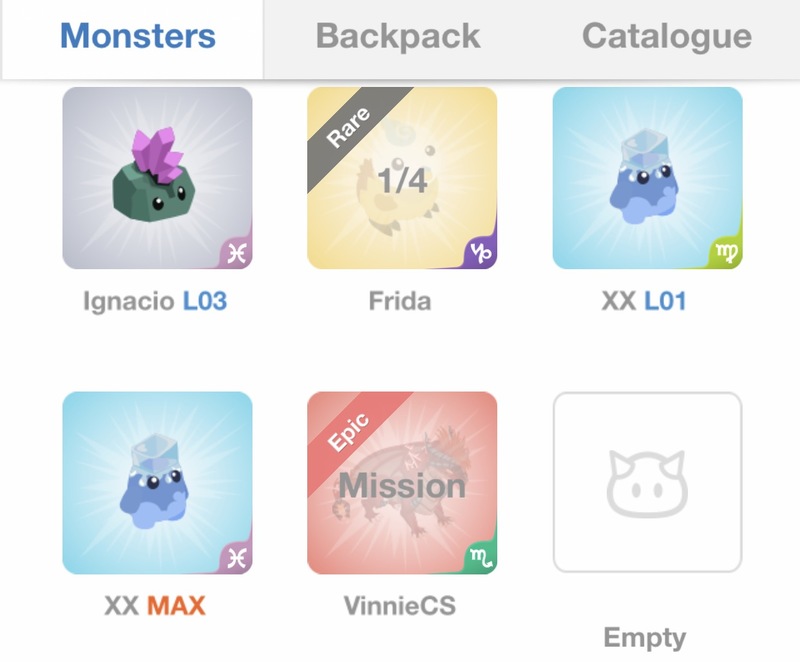Switch to the Monsters tab
800x662 pixels.
pos(138,36)
